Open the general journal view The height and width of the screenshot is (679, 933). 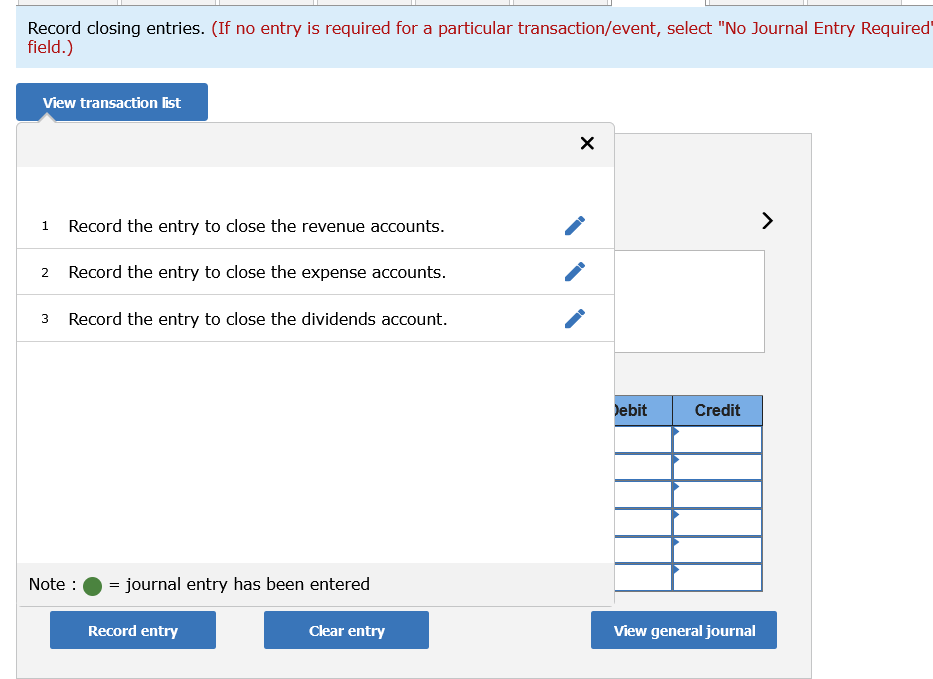[683, 630]
